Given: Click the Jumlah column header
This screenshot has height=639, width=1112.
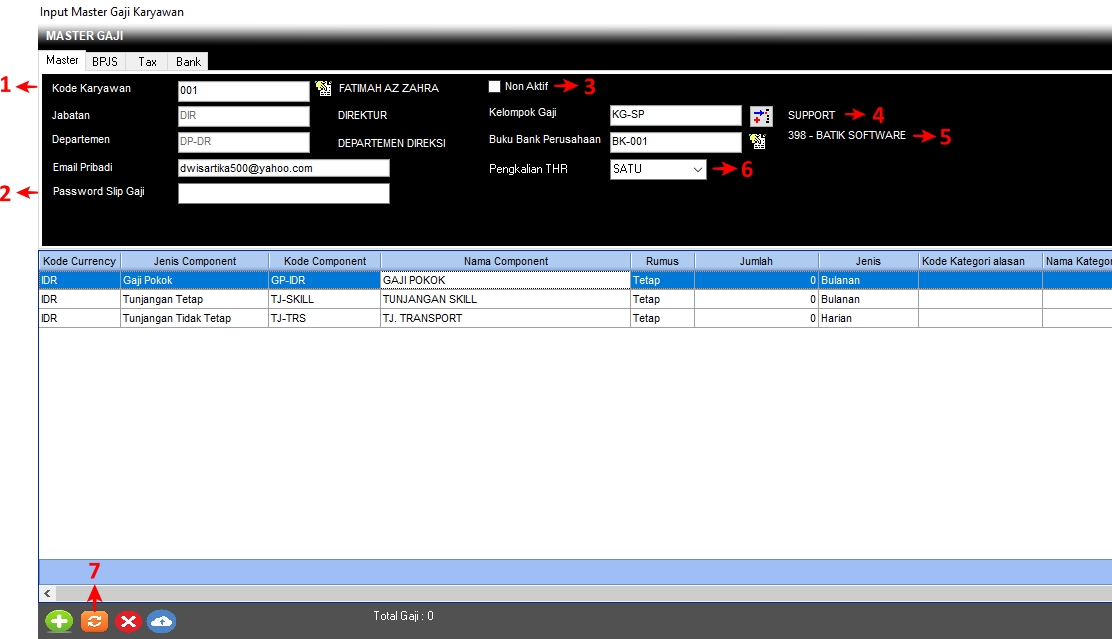Looking at the screenshot, I should [x=755, y=261].
